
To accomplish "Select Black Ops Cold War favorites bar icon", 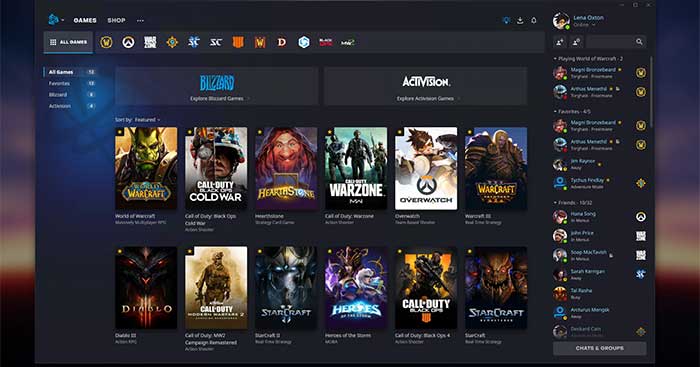I will [x=325, y=42].
